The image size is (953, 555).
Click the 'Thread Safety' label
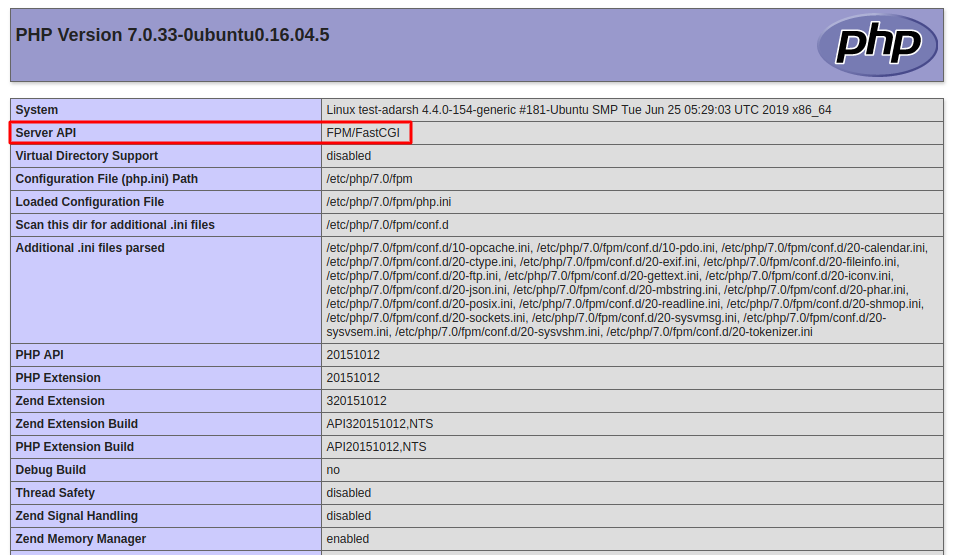click(55, 494)
